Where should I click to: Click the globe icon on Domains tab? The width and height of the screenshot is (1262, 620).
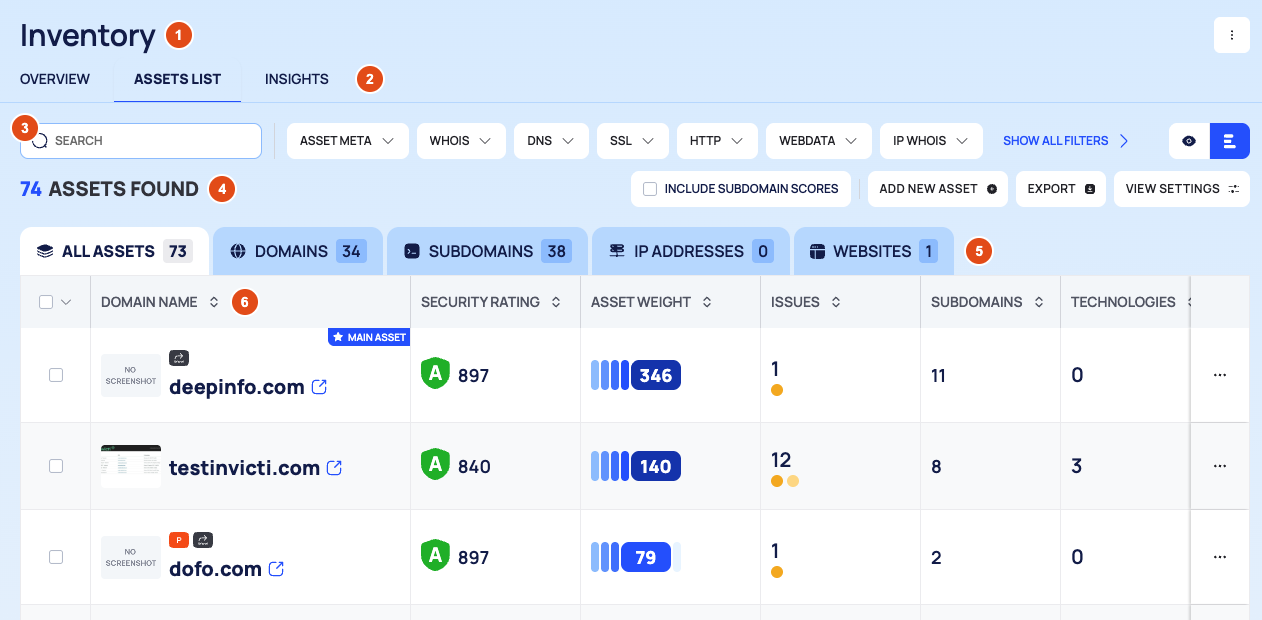(x=237, y=251)
